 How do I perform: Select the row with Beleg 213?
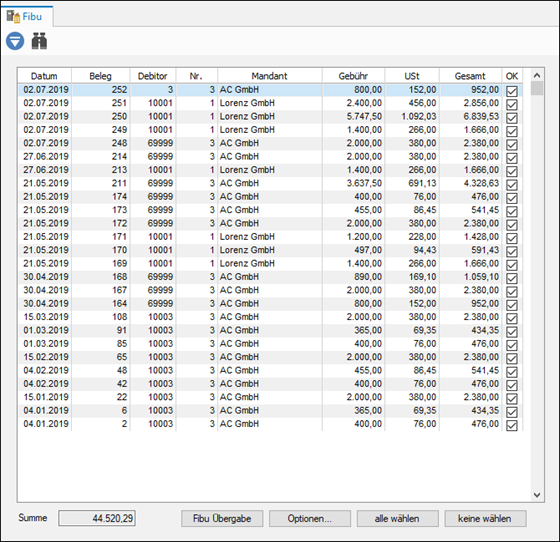pyautogui.click(x=270, y=170)
